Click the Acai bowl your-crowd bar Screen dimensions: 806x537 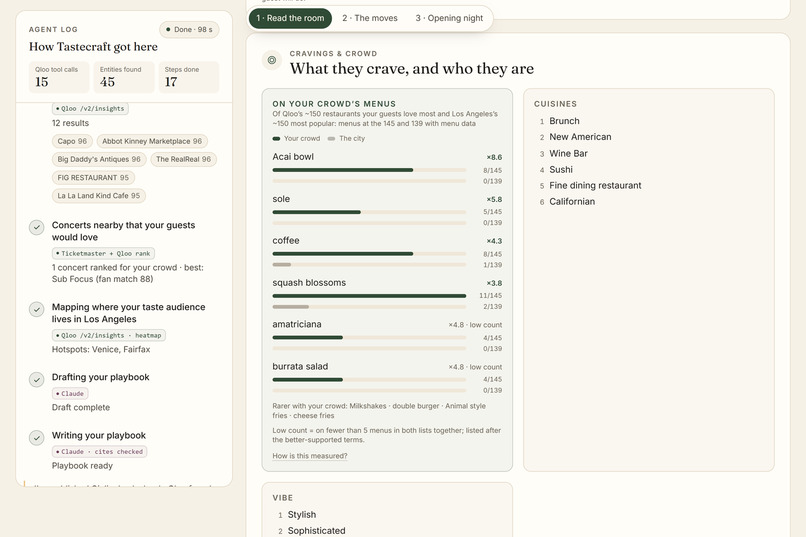(343, 170)
